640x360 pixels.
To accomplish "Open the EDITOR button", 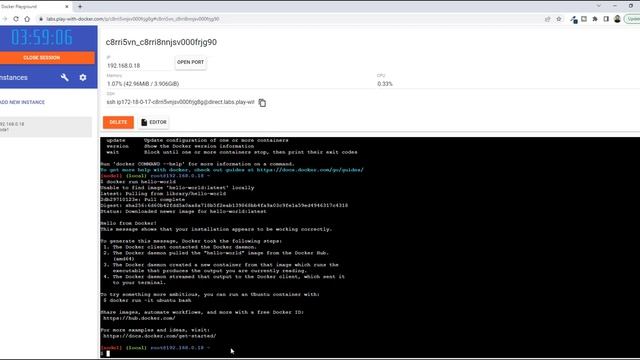I will pos(153,122).
